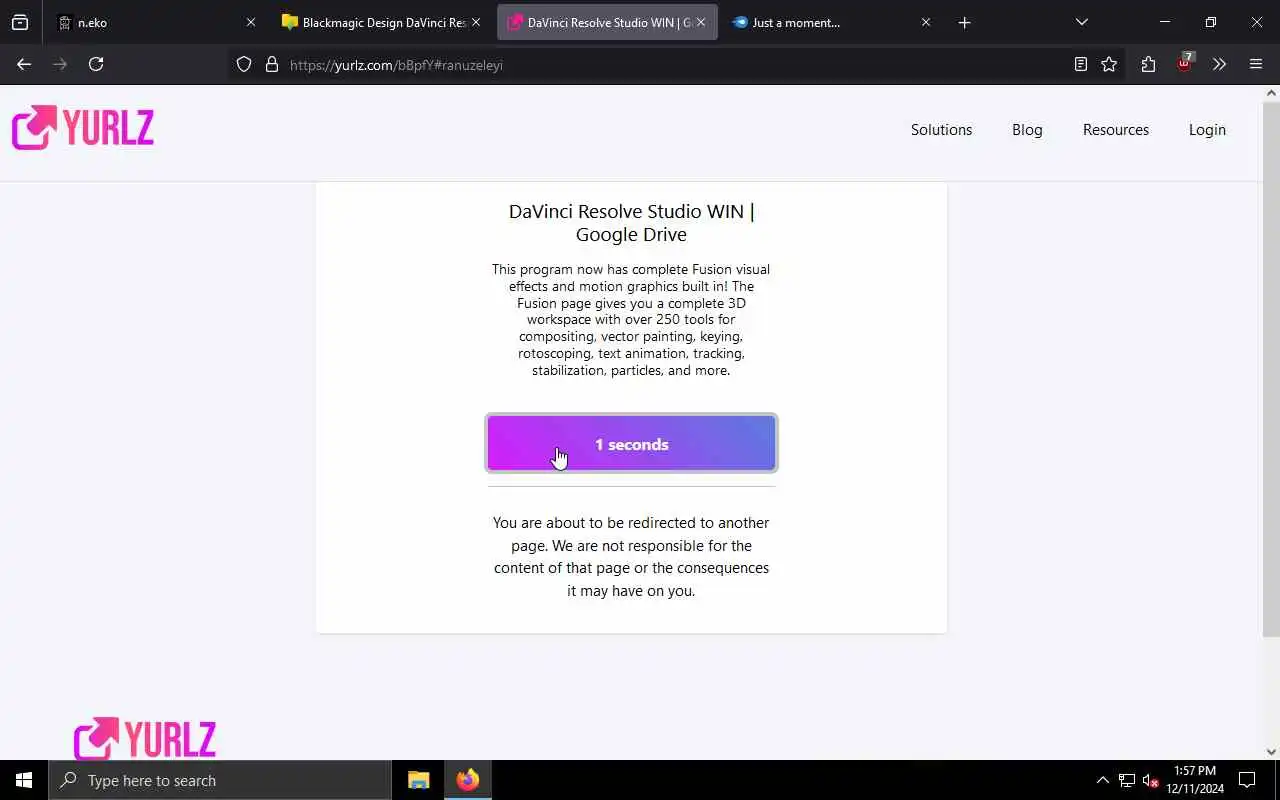Minimize the Firefox window
The image size is (1280, 800).
pyautogui.click(x=1165, y=22)
